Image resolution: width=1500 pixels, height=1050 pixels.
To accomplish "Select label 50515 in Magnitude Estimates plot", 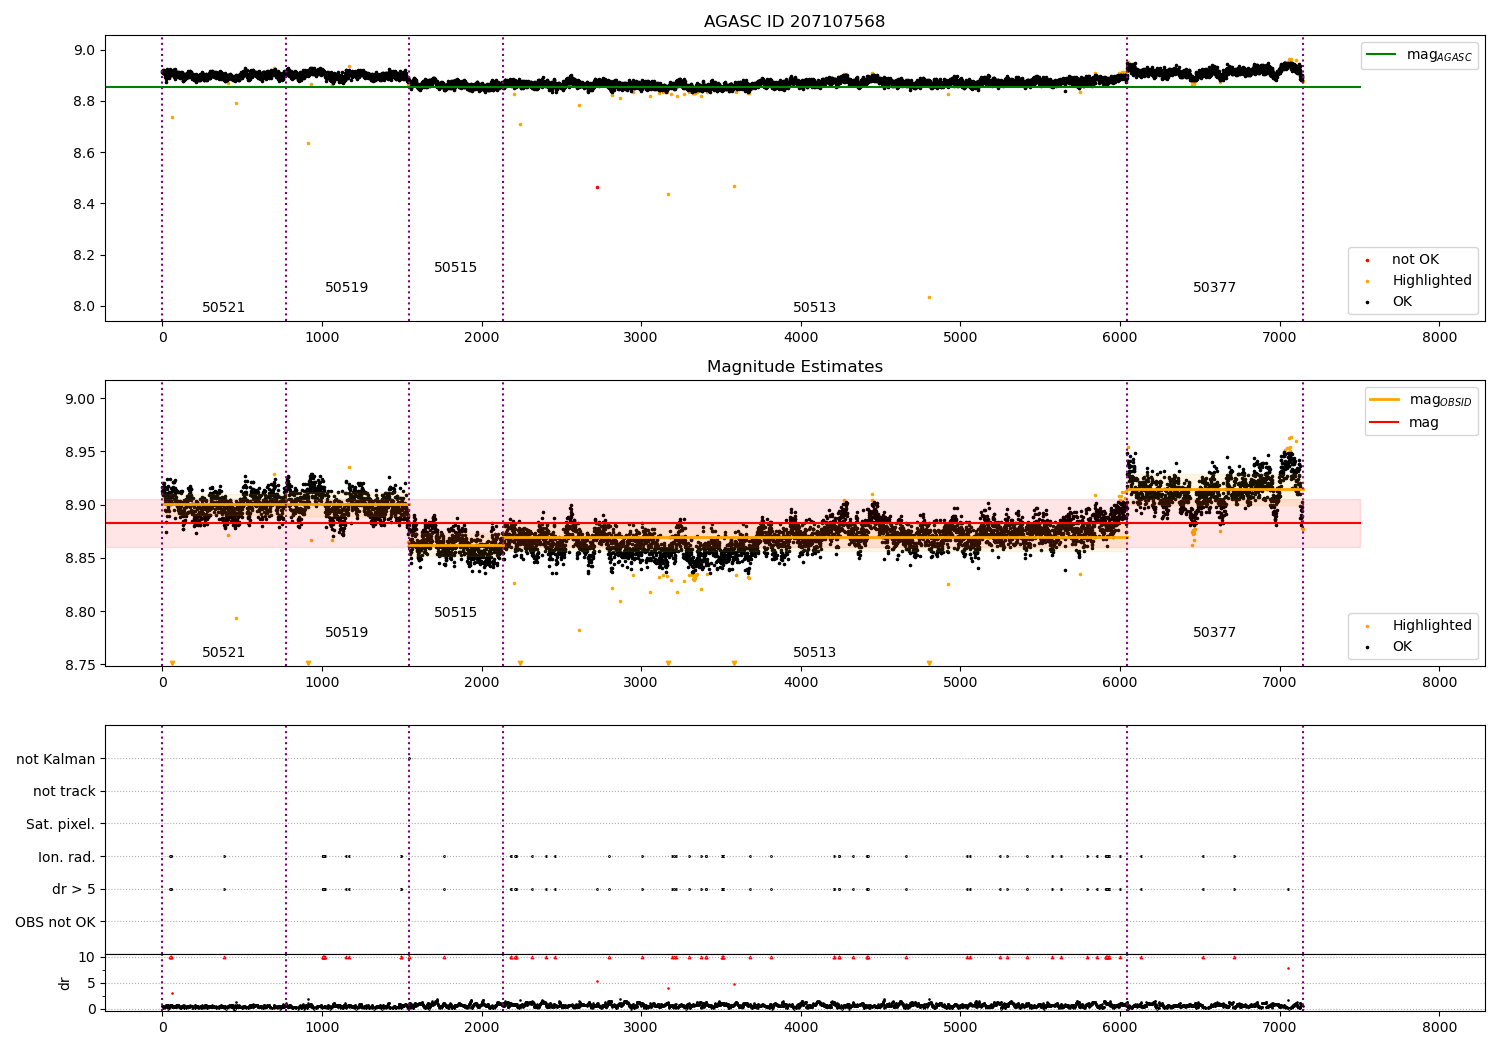I will [x=455, y=613].
